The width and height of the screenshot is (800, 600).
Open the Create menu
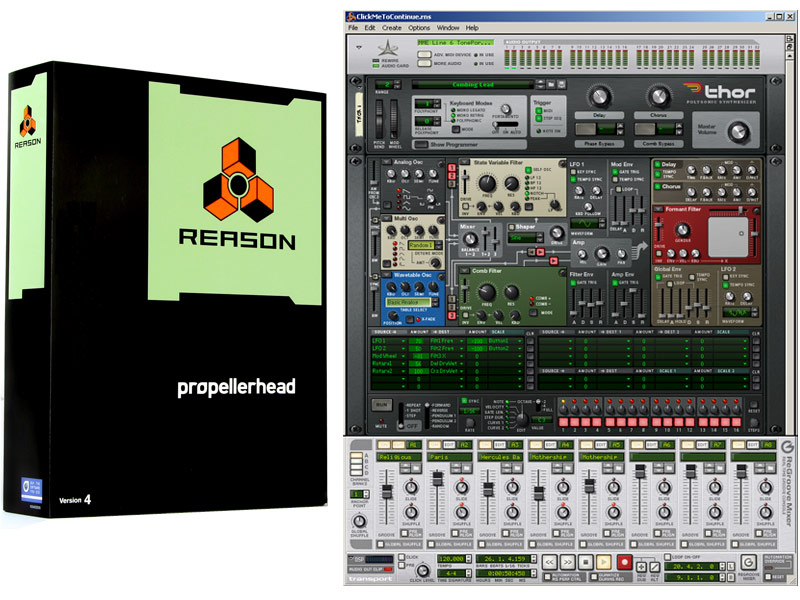(391, 27)
